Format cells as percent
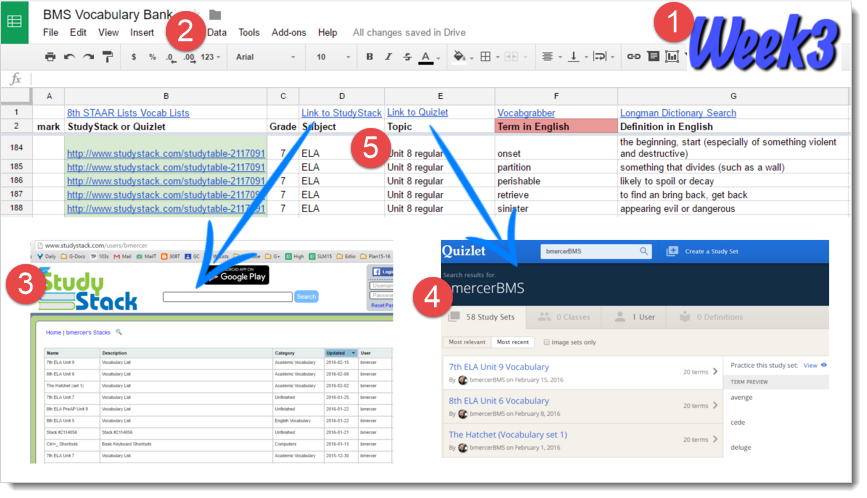867x498 pixels. 152,56
